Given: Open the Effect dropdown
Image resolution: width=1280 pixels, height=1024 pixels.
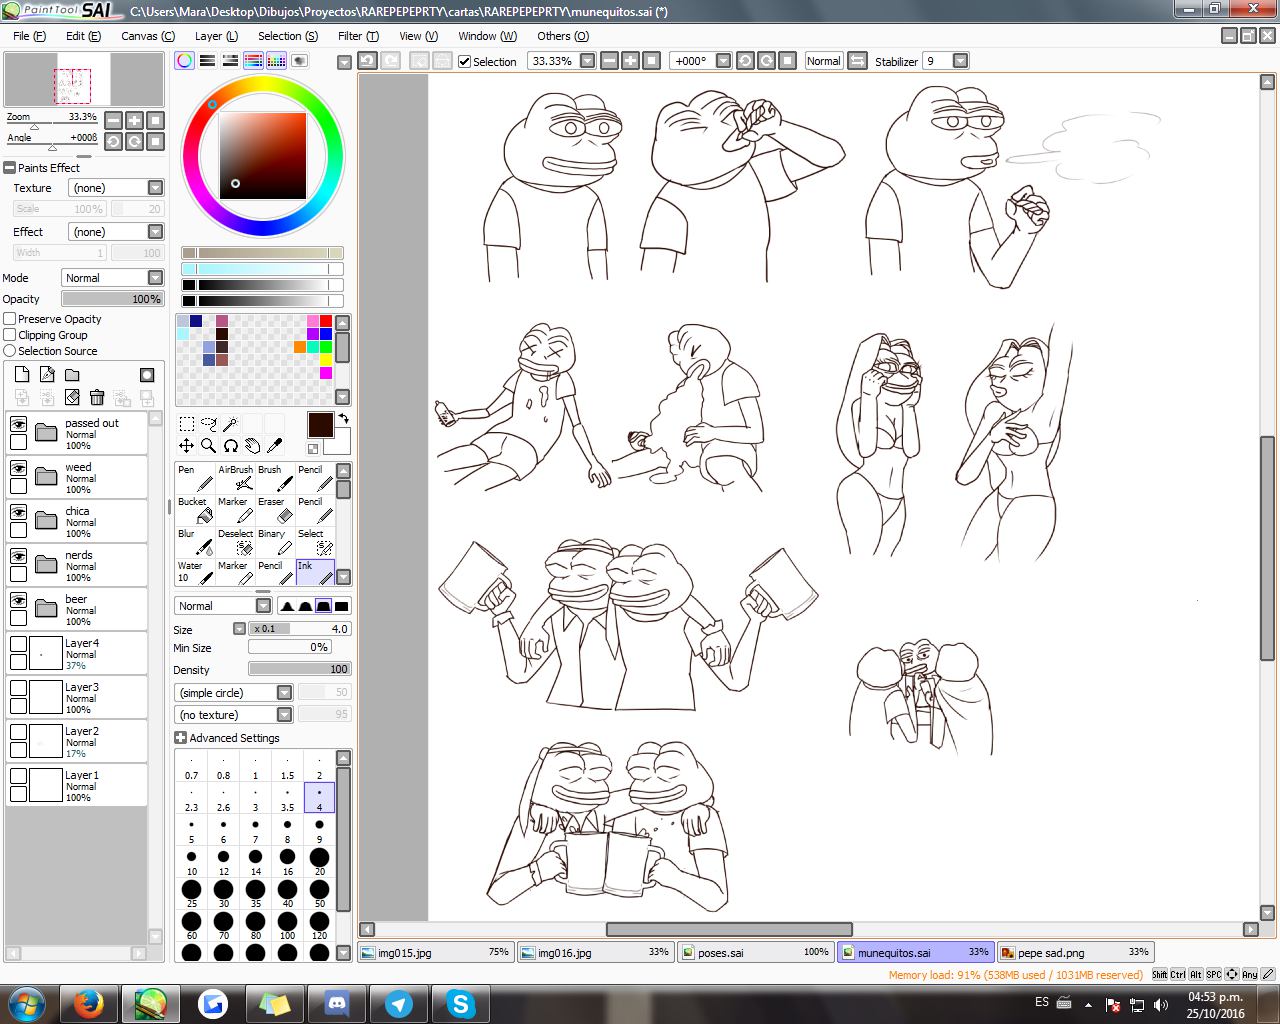Looking at the screenshot, I should pos(155,232).
